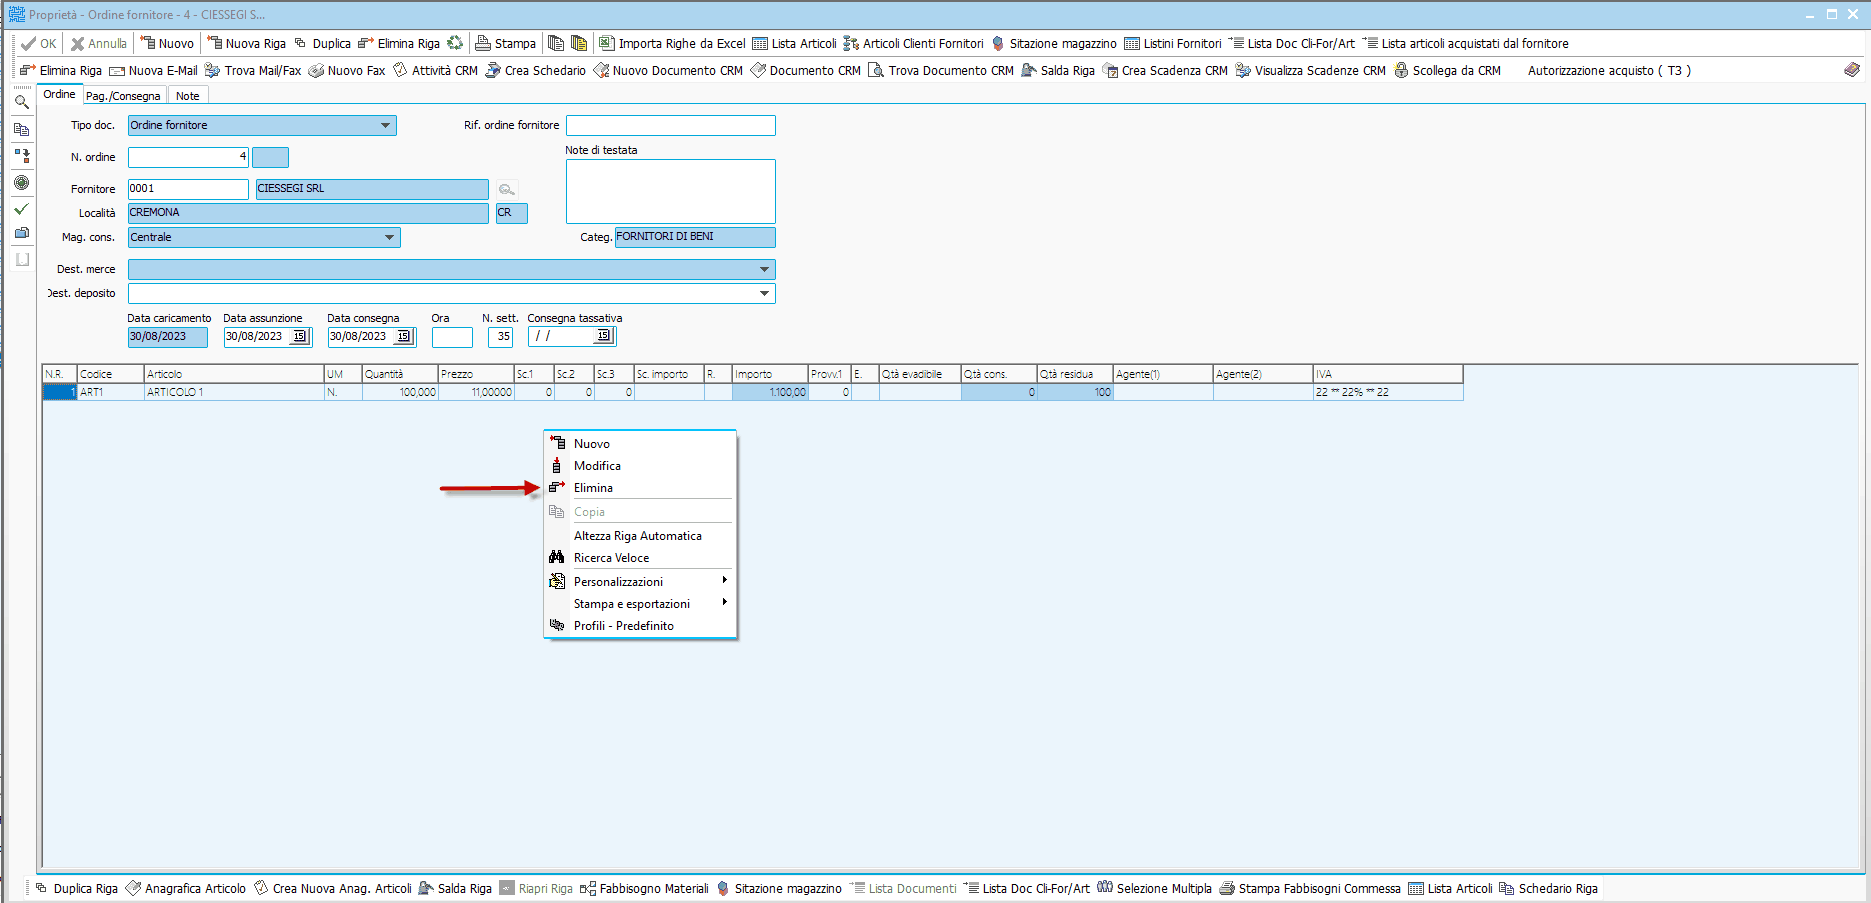Click Stampa Fabbisogni Commessa
This screenshot has width=1871, height=903.
click(1311, 889)
